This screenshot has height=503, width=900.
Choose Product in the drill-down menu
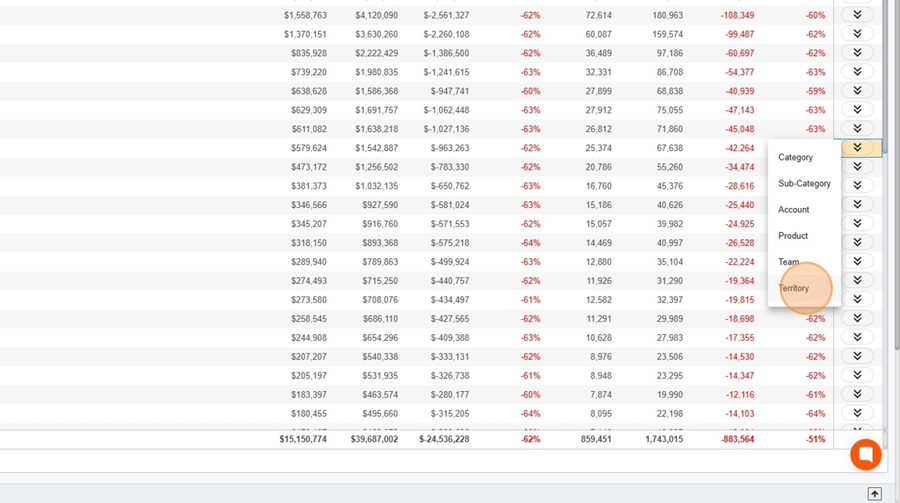(792, 236)
